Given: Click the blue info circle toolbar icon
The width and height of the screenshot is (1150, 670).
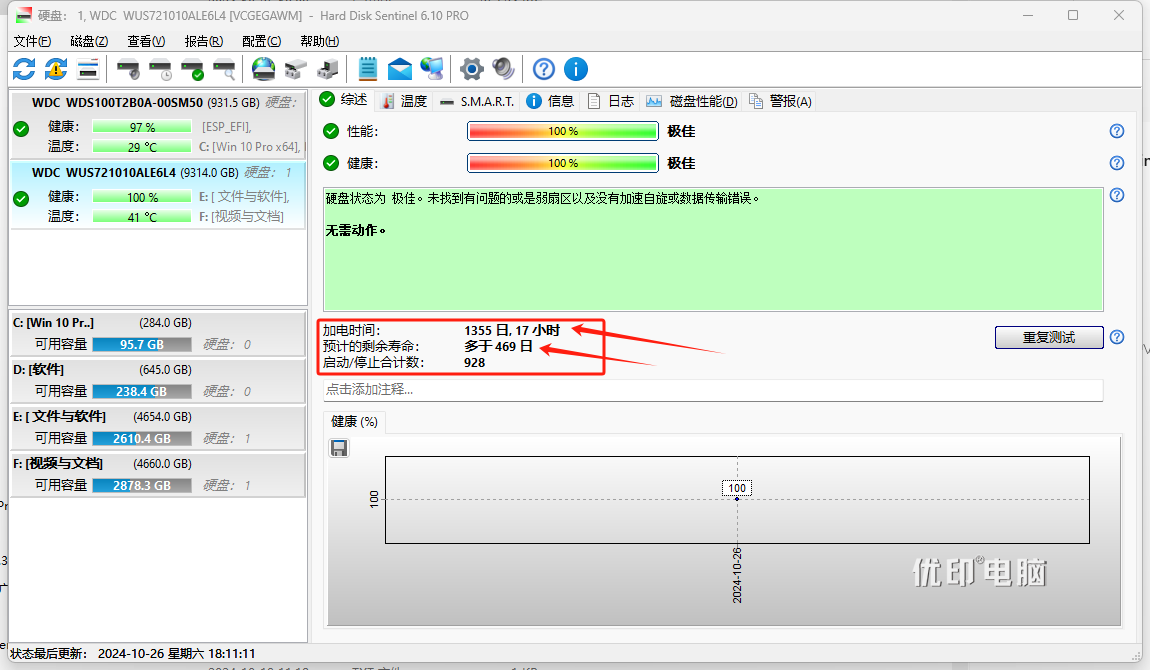Looking at the screenshot, I should point(576,70).
